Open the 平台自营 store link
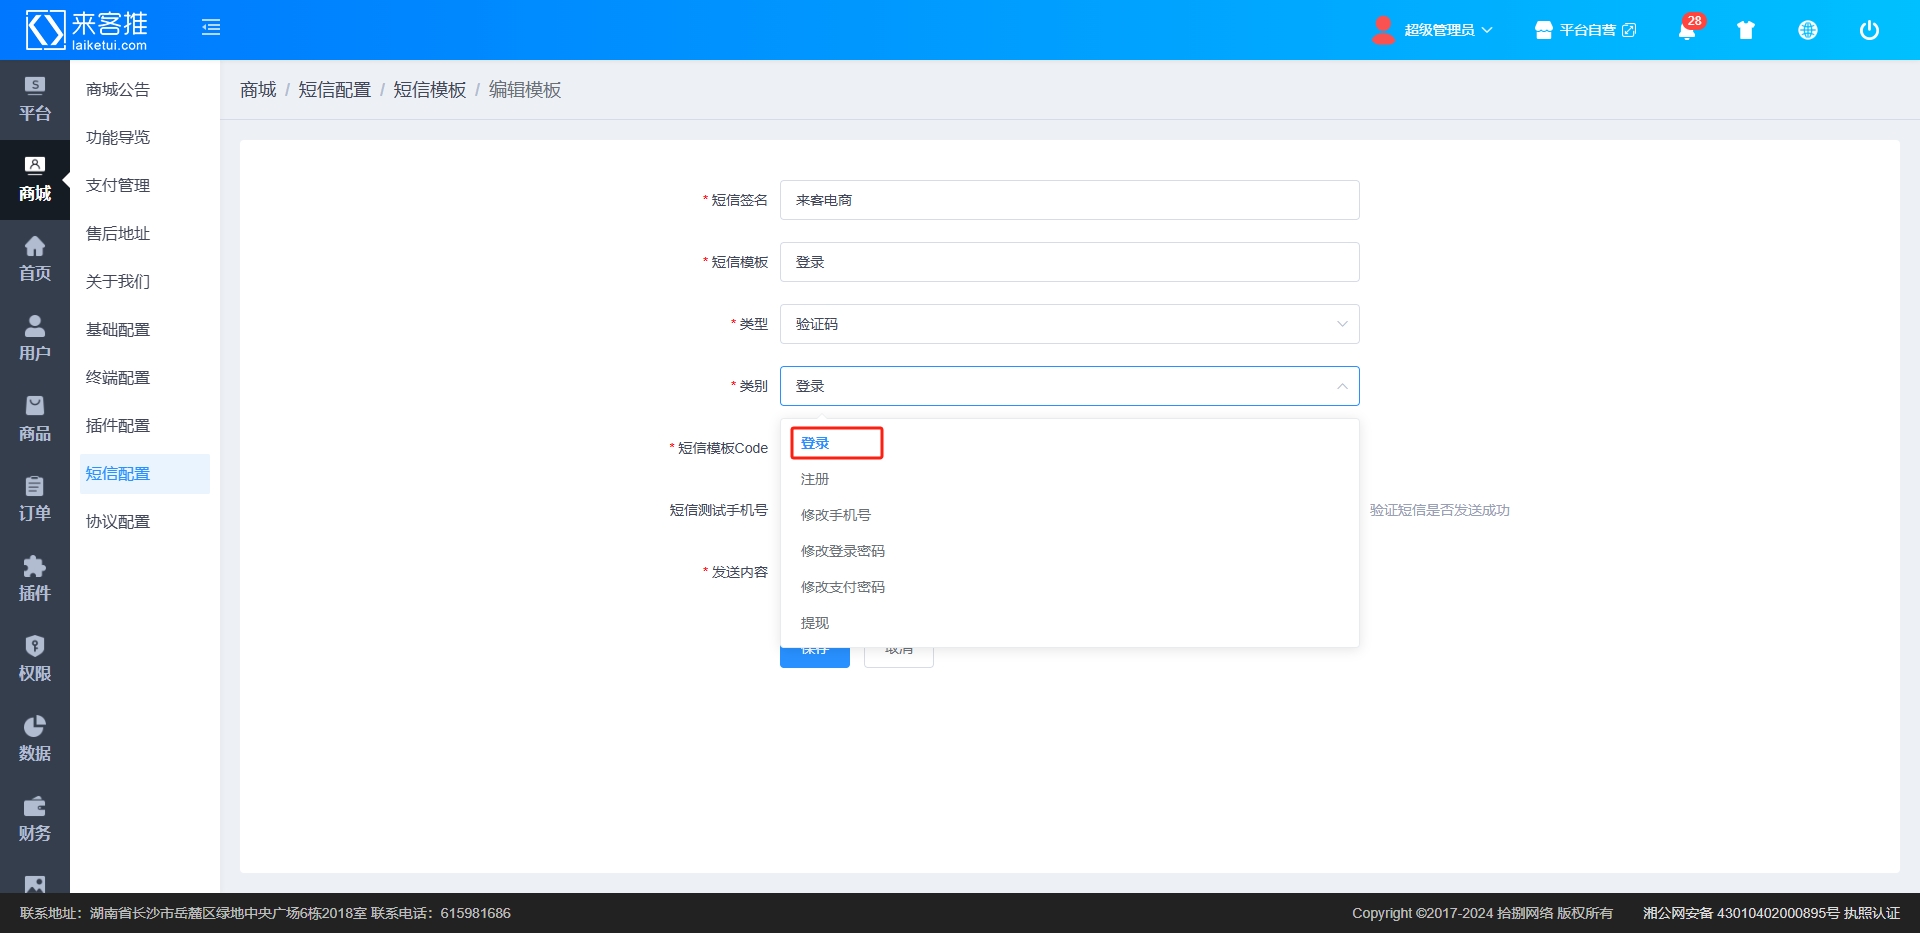 pos(1586,30)
